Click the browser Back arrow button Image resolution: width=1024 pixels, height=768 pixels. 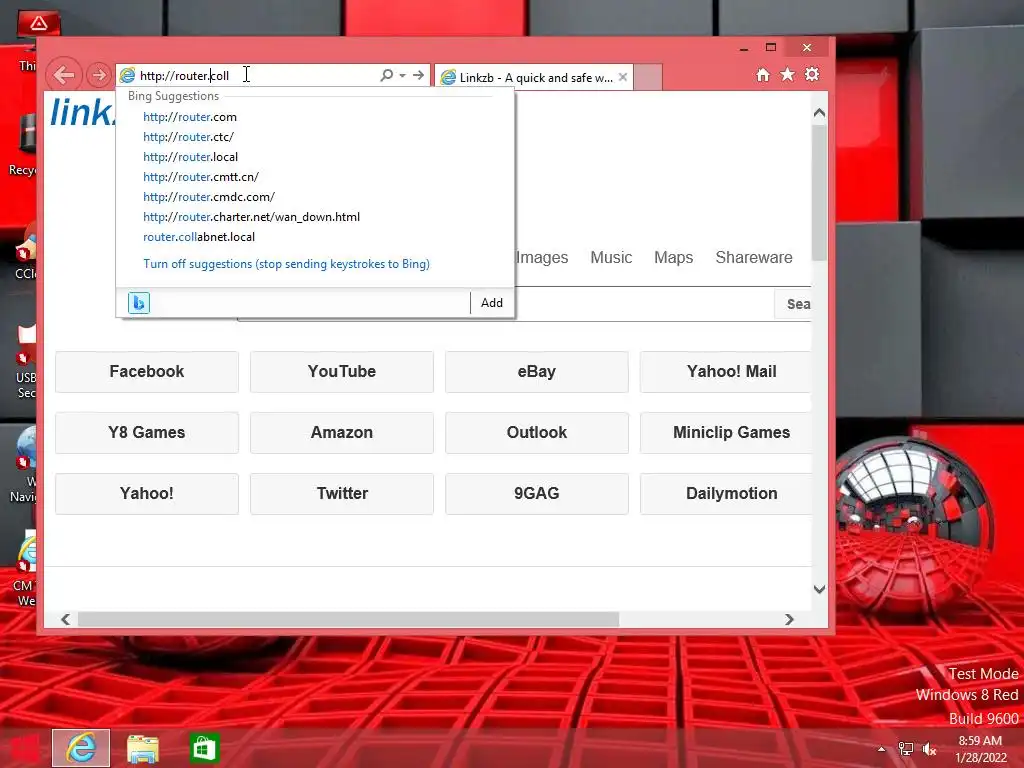[x=64, y=75]
